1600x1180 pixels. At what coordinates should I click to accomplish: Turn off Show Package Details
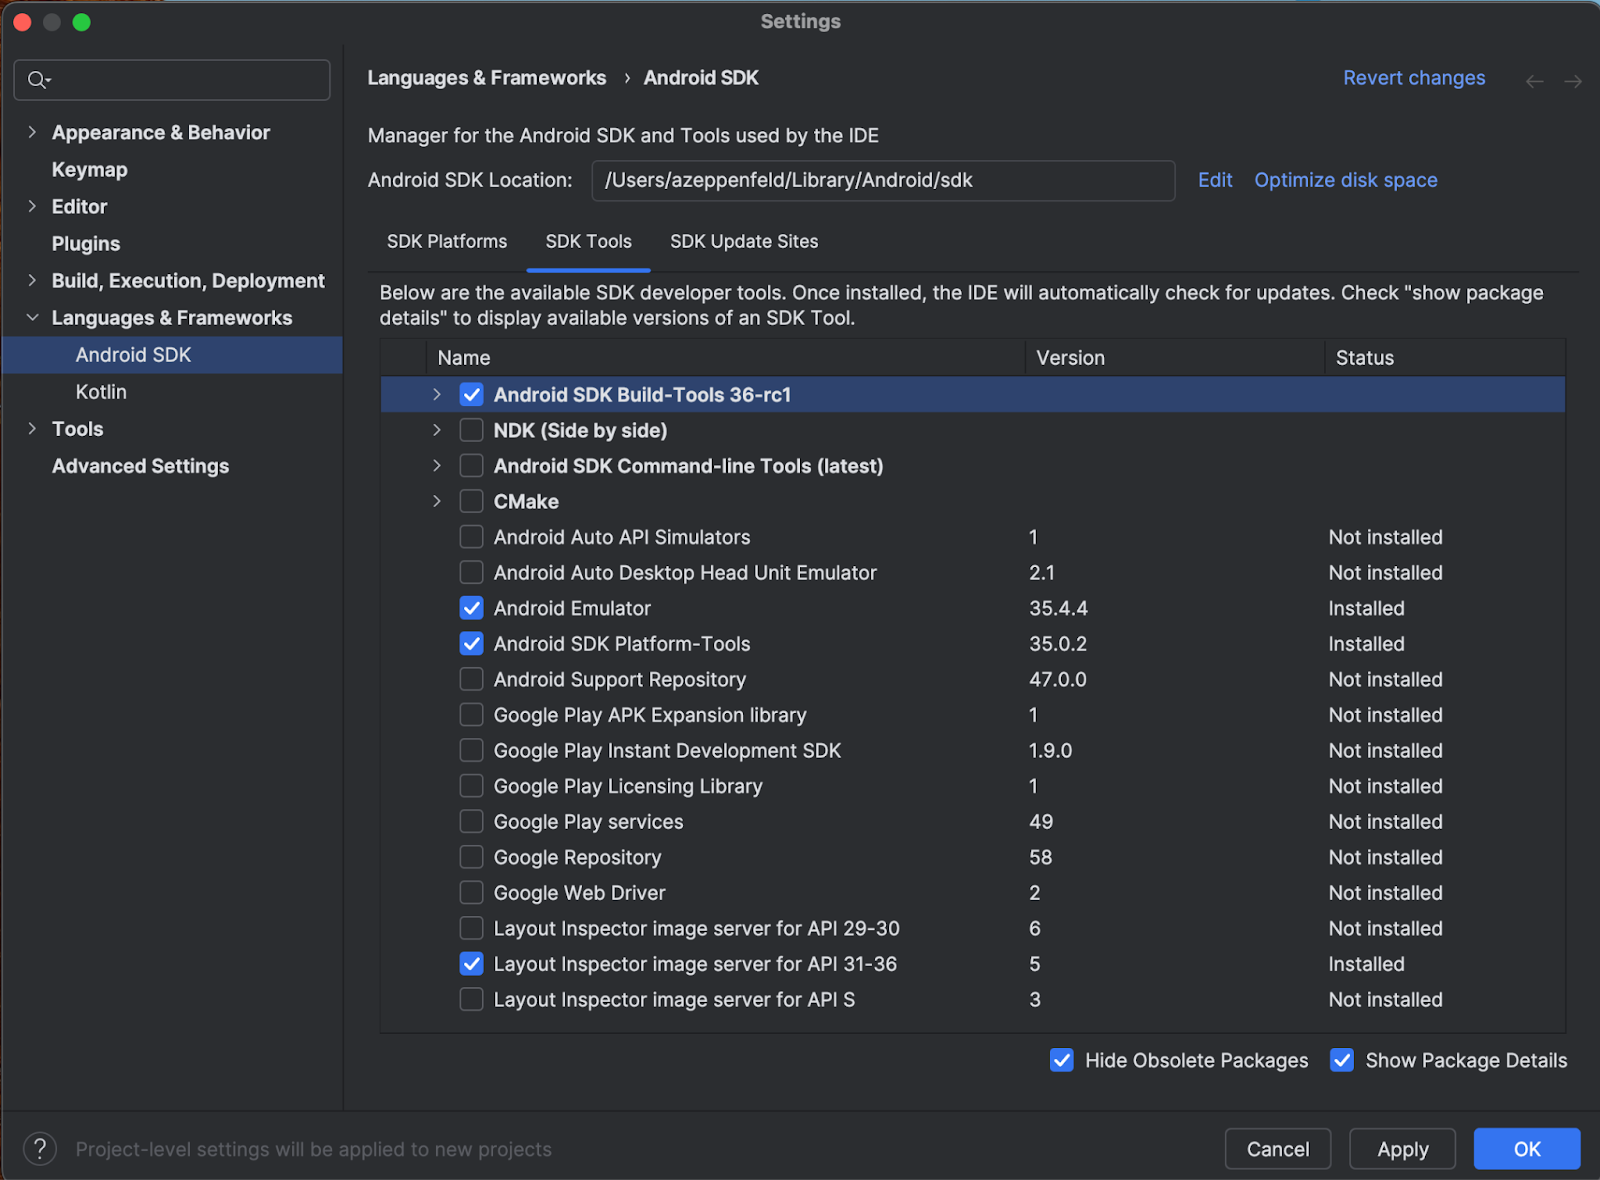1341,1060
